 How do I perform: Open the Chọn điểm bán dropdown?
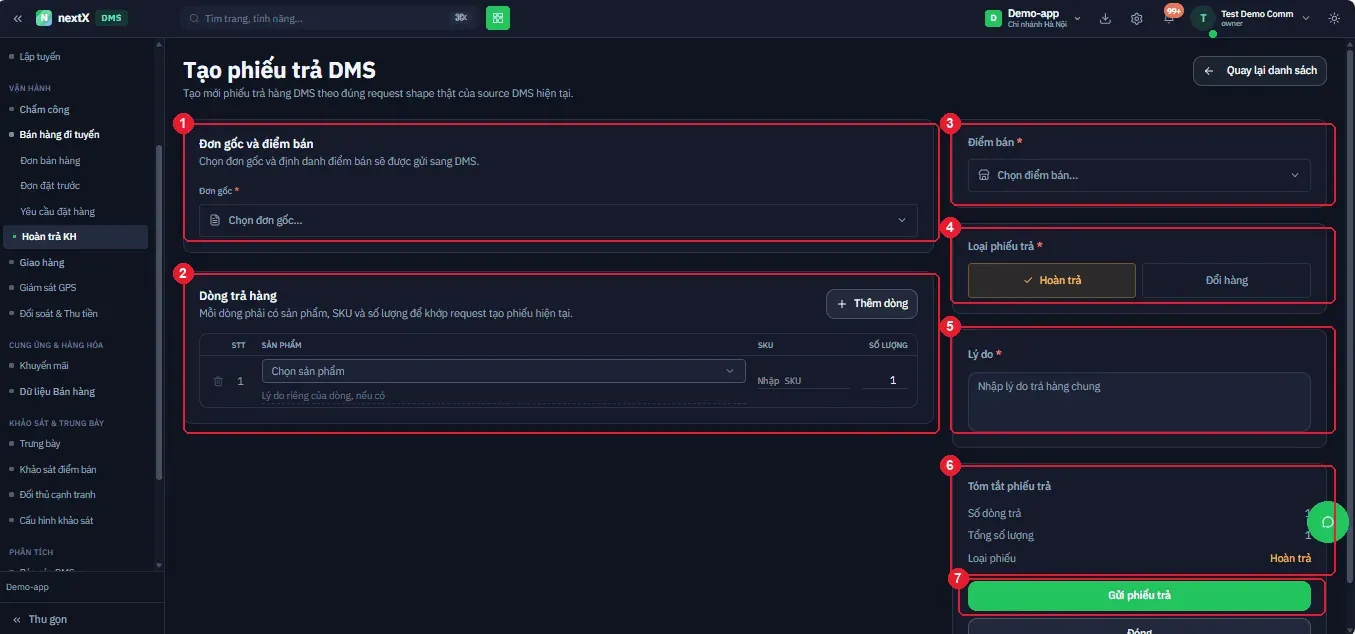point(1139,175)
